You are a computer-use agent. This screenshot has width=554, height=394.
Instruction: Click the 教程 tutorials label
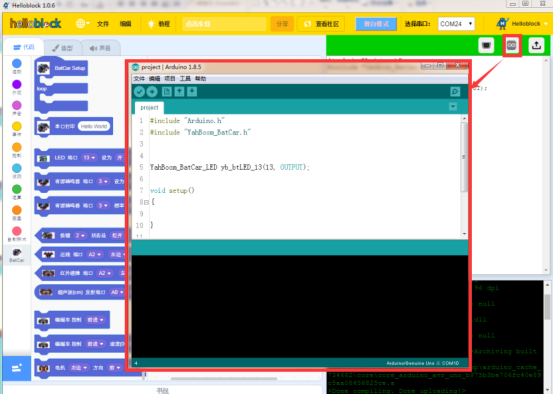[164, 24]
